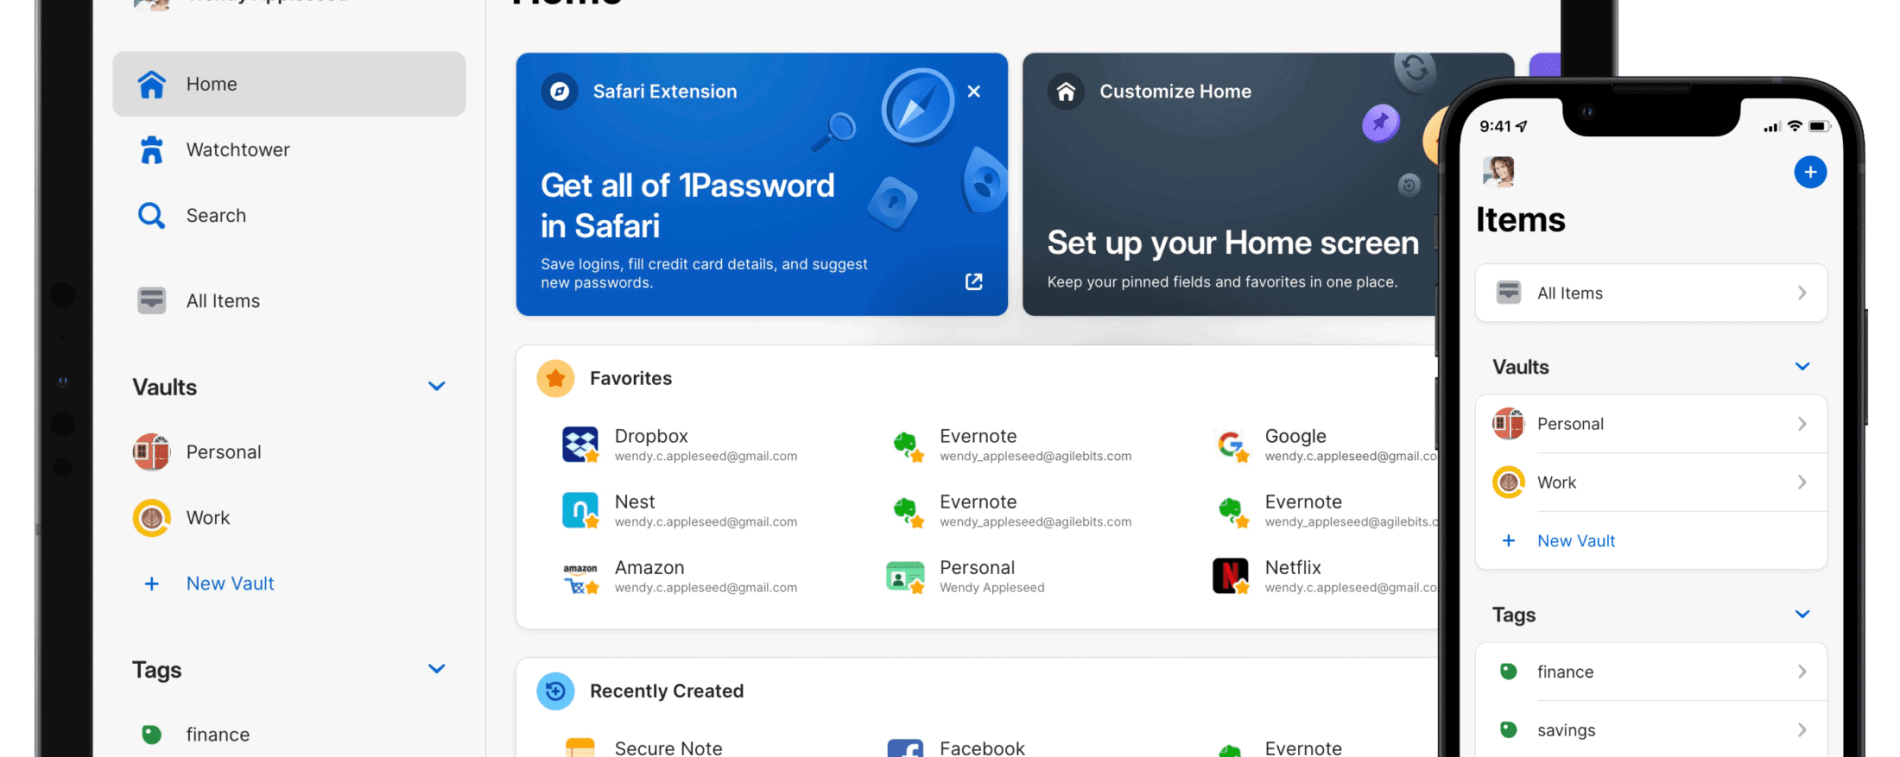Image resolution: width=1900 pixels, height=757 pixels.
Task: Tap the battery indicator in iPhone status bar
Action: click(1820, 126)
